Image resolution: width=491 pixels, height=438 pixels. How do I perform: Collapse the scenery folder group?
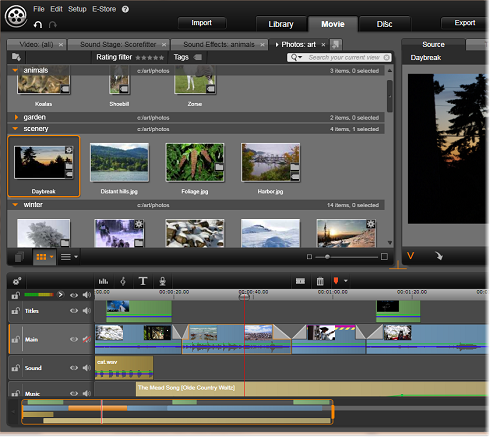(15, 129)
